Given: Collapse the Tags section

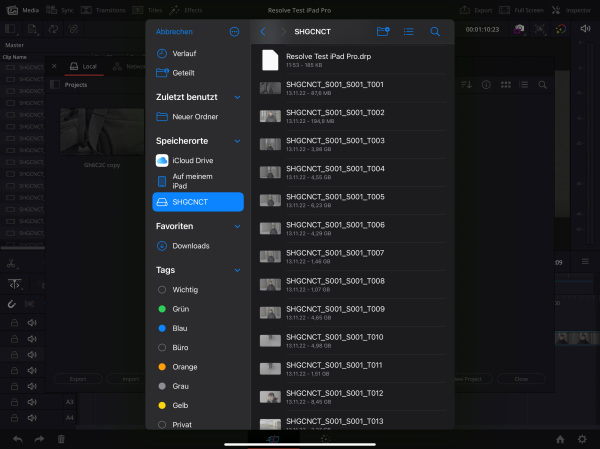Looking at the screenshot, I should [237, 270].
